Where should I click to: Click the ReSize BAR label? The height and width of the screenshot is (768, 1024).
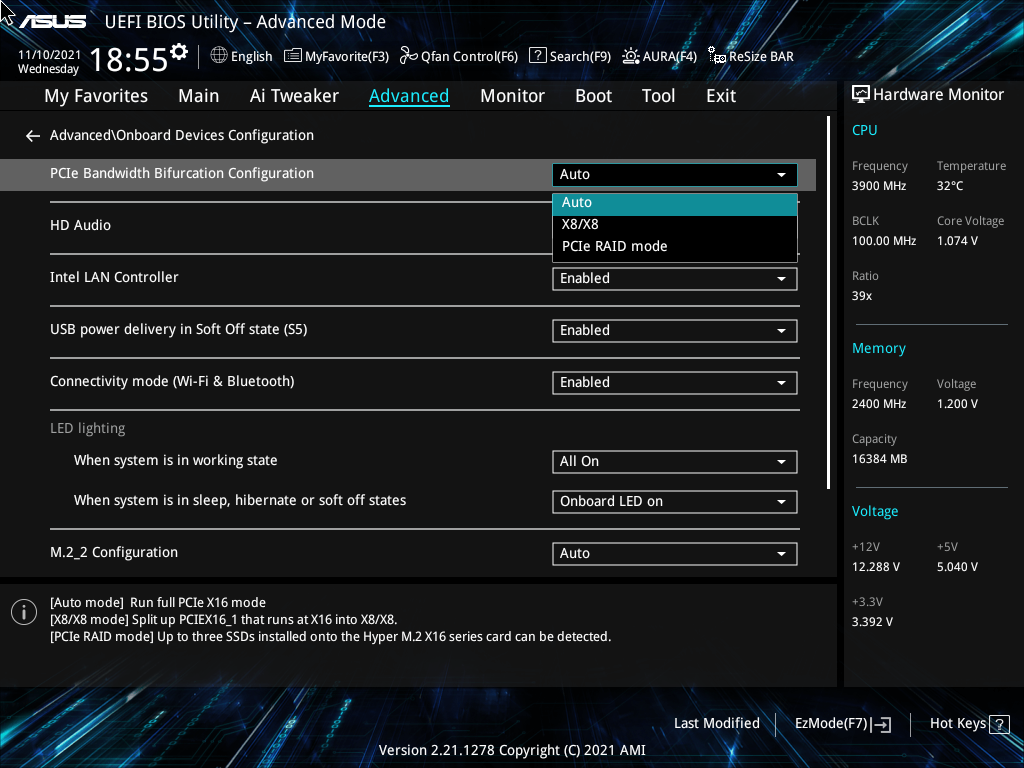pyautogui.click(x=761, y=57)
